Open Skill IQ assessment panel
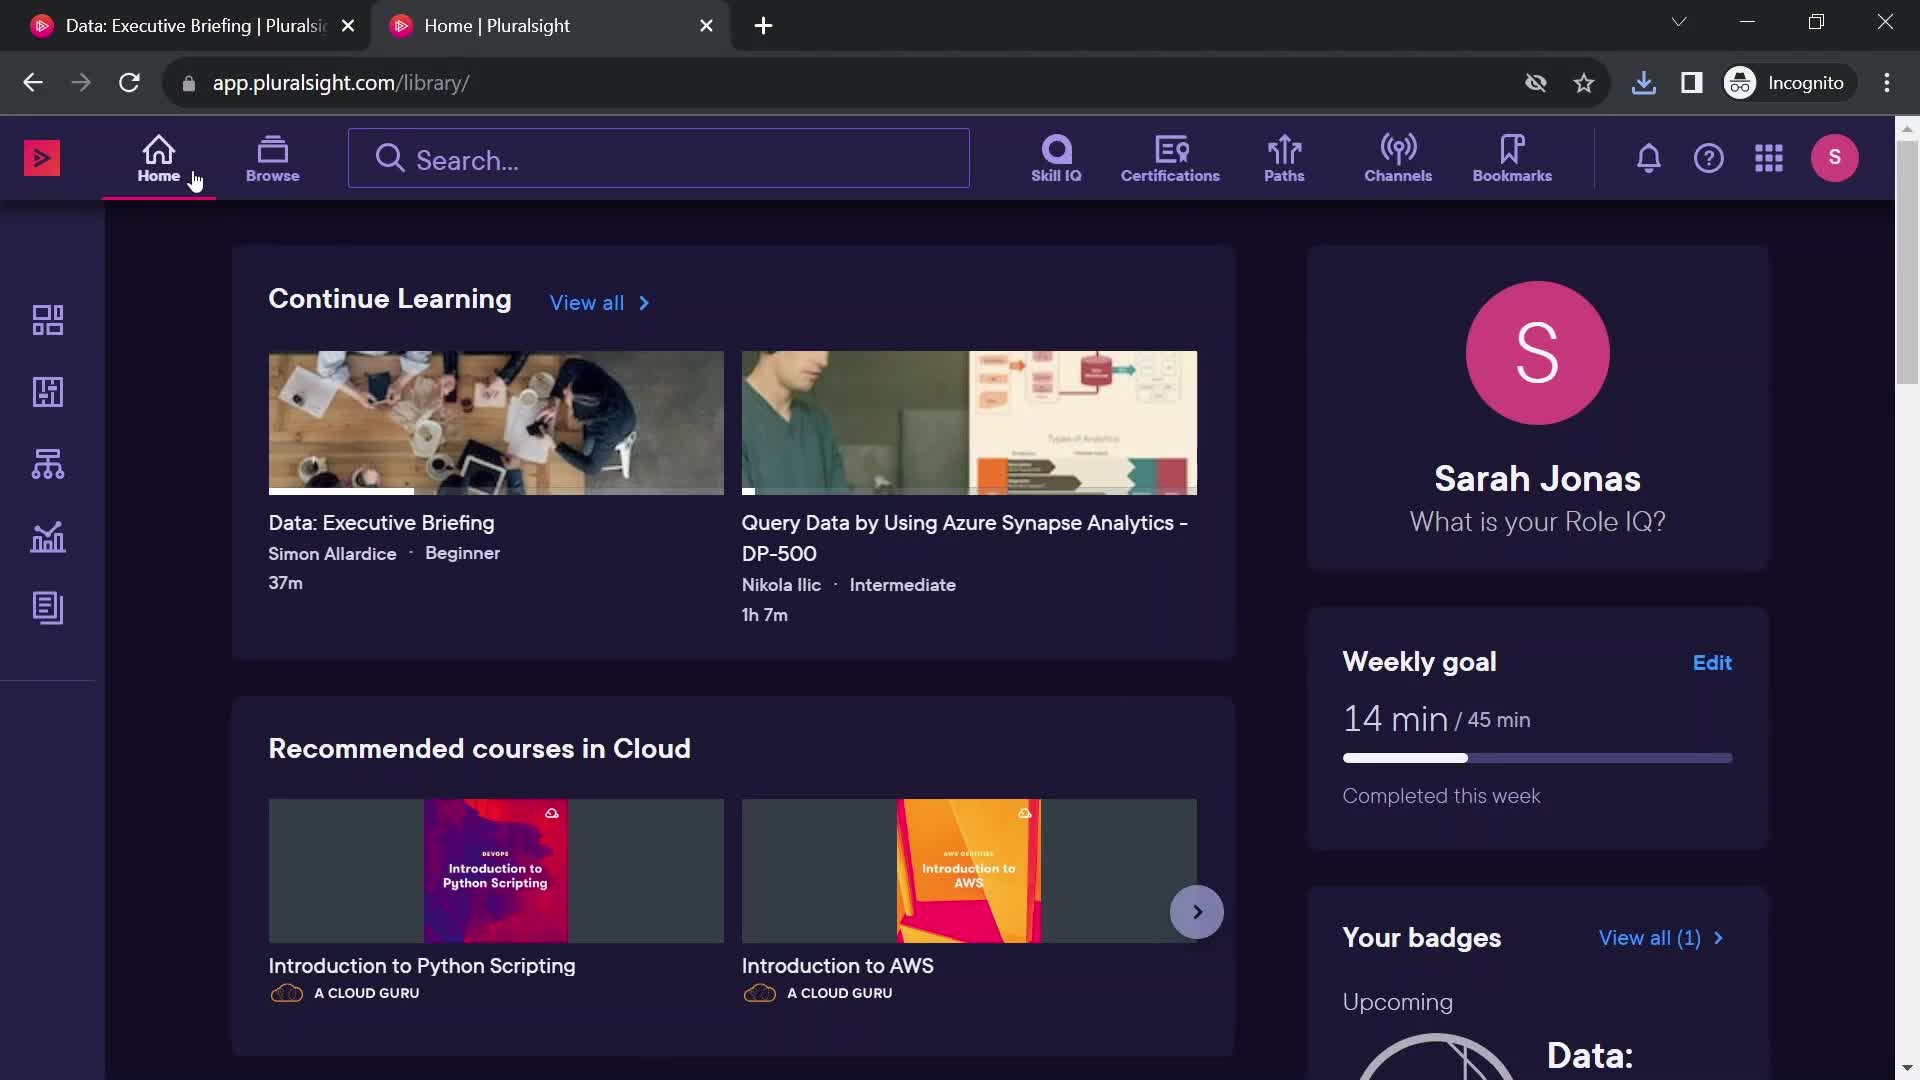The width and height of the screenshot is (1920, 1080). click(x=1055, y=156)
